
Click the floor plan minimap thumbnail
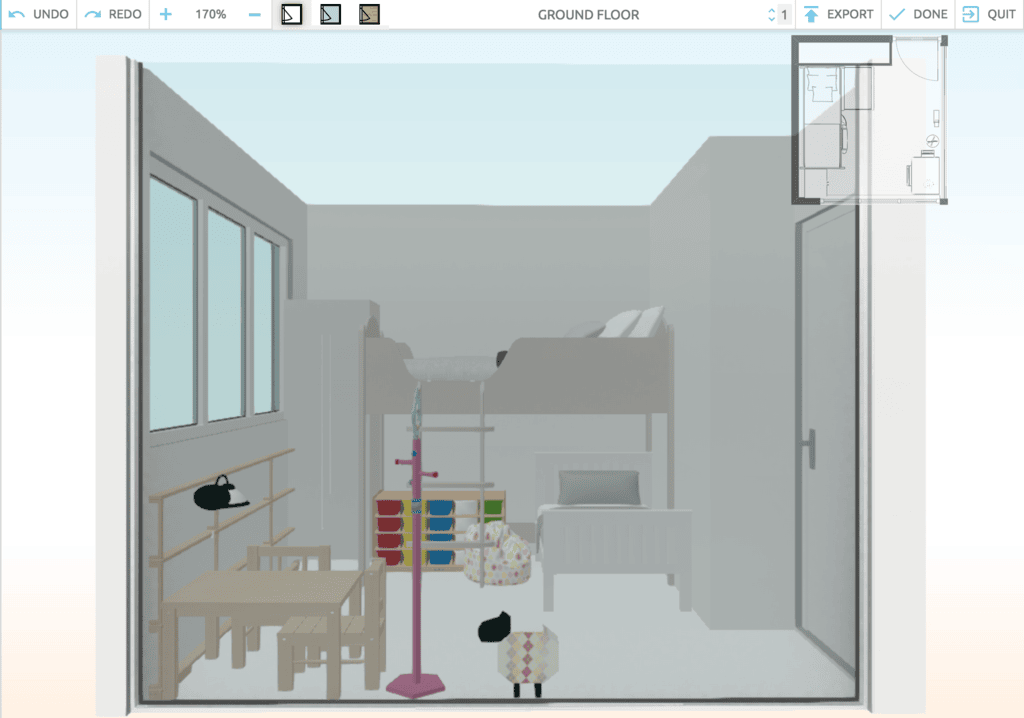(868, 120)
